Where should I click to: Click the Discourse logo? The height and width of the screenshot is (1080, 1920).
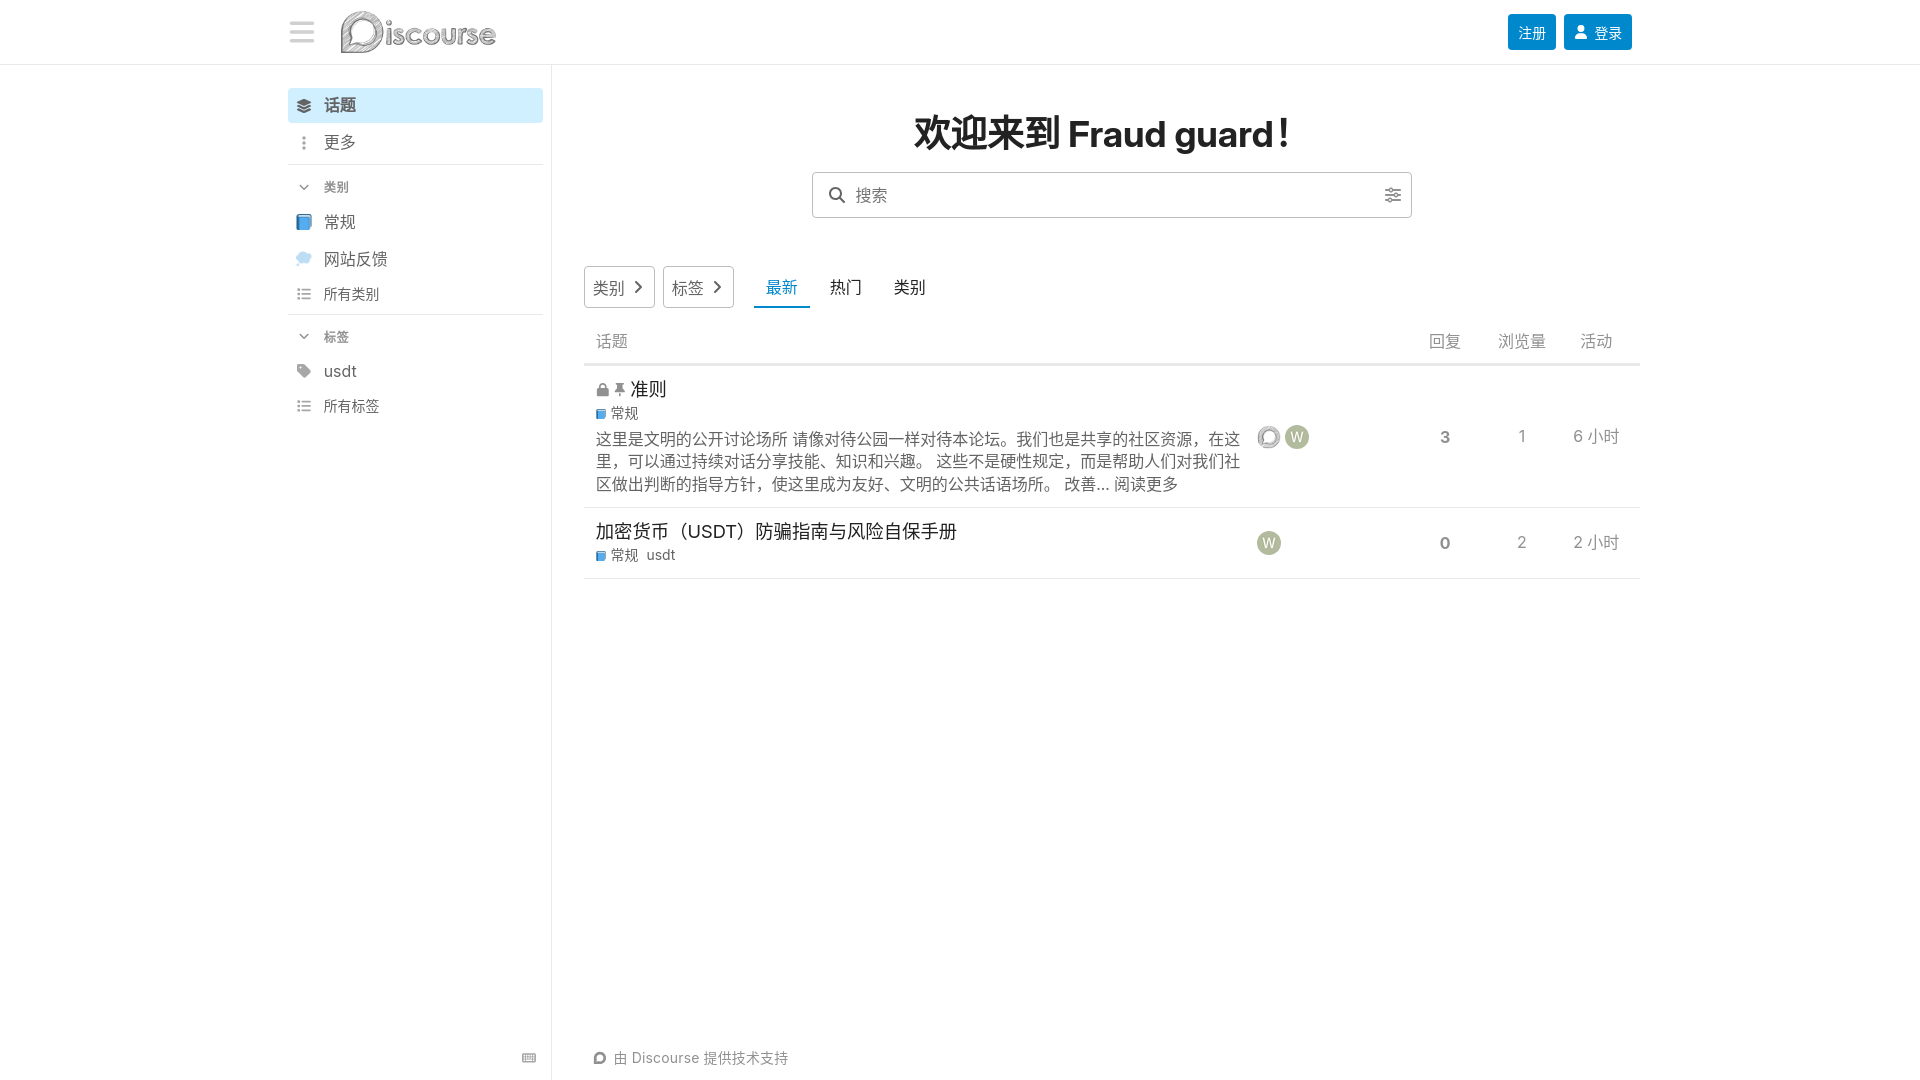418,32
